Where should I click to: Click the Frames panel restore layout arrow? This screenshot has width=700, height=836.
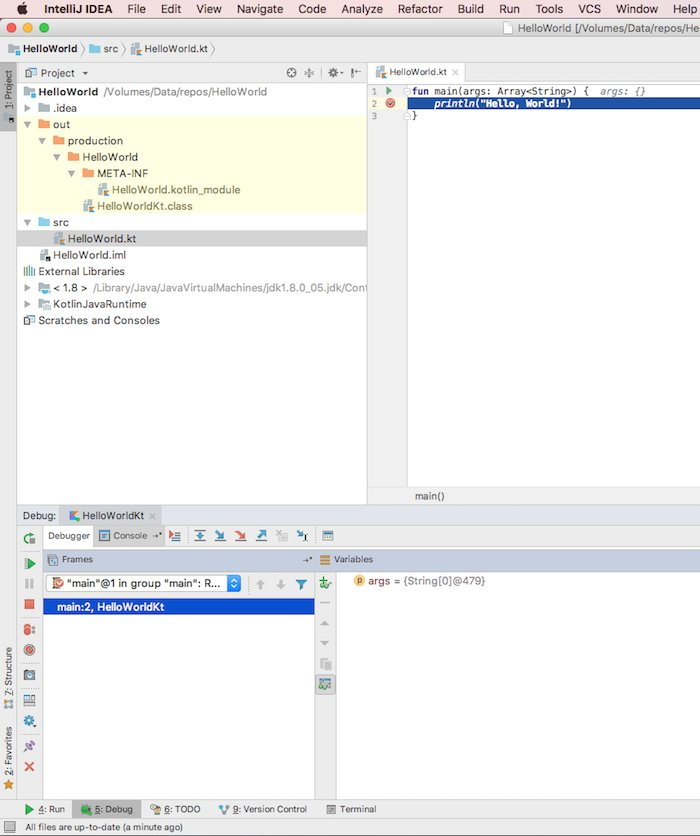click(x=307, y=560)
